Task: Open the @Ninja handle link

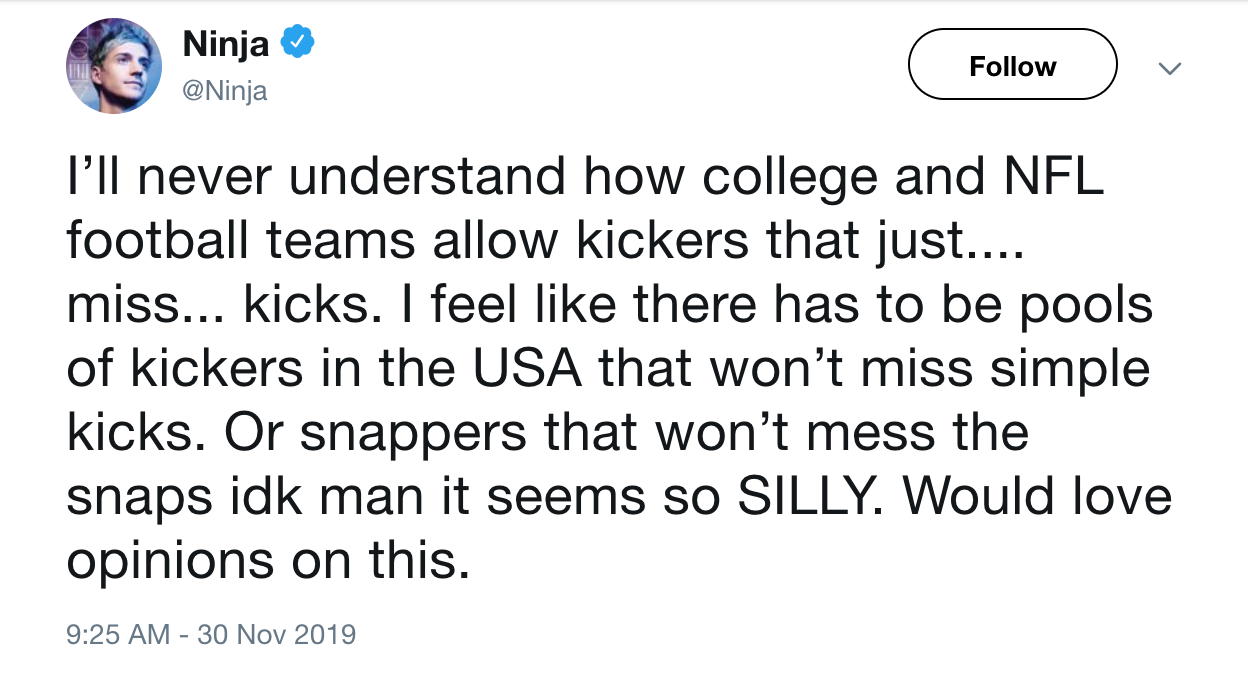Action: point(225,92)
